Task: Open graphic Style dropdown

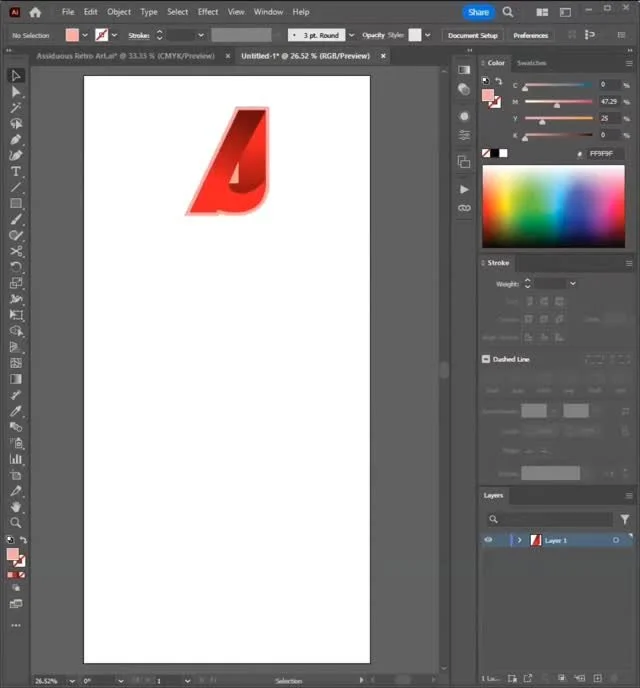Action: click(428, 35)
